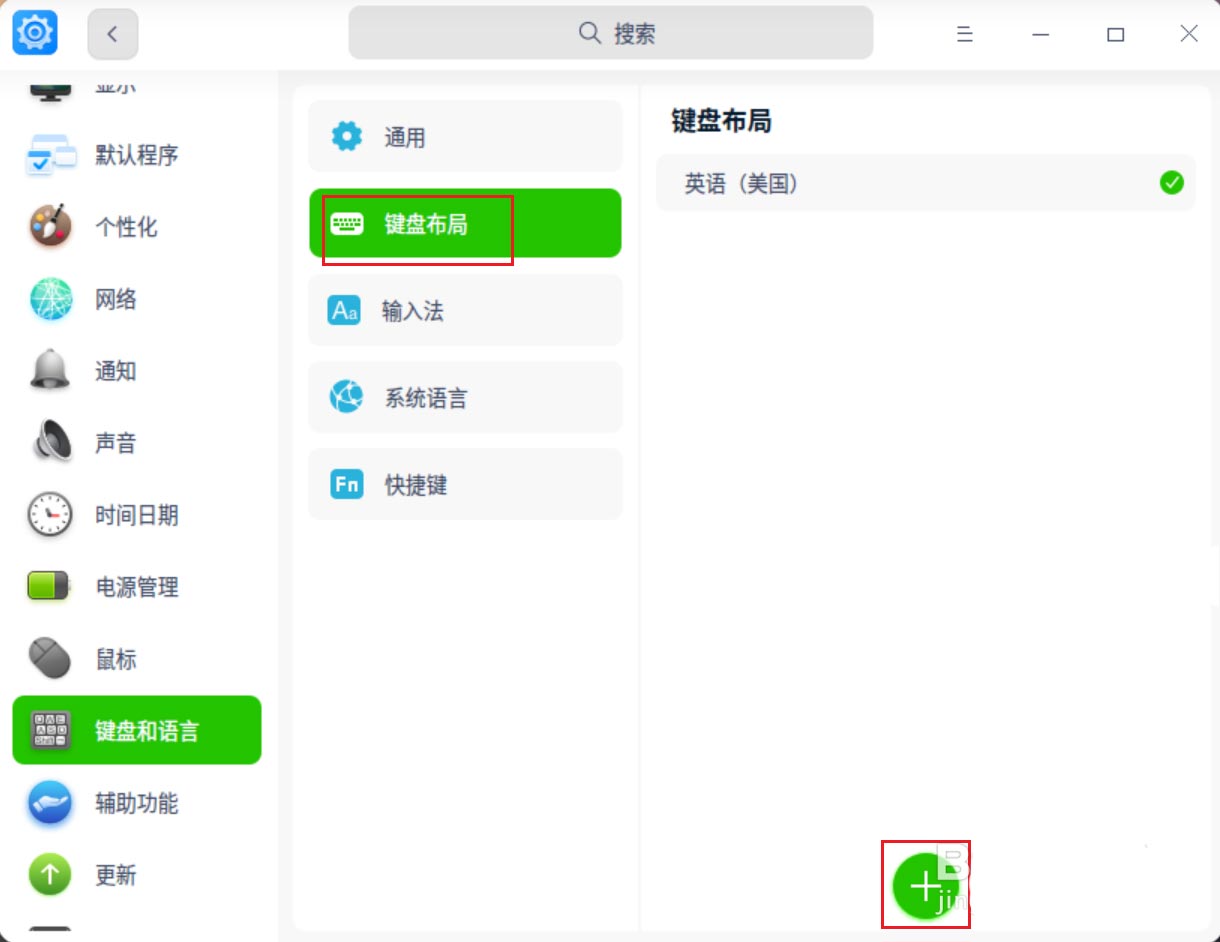This screenshot has height=942, width=1220.
Task: Open Accessibility (辅助功能) settings
Action: pos(136,803)
